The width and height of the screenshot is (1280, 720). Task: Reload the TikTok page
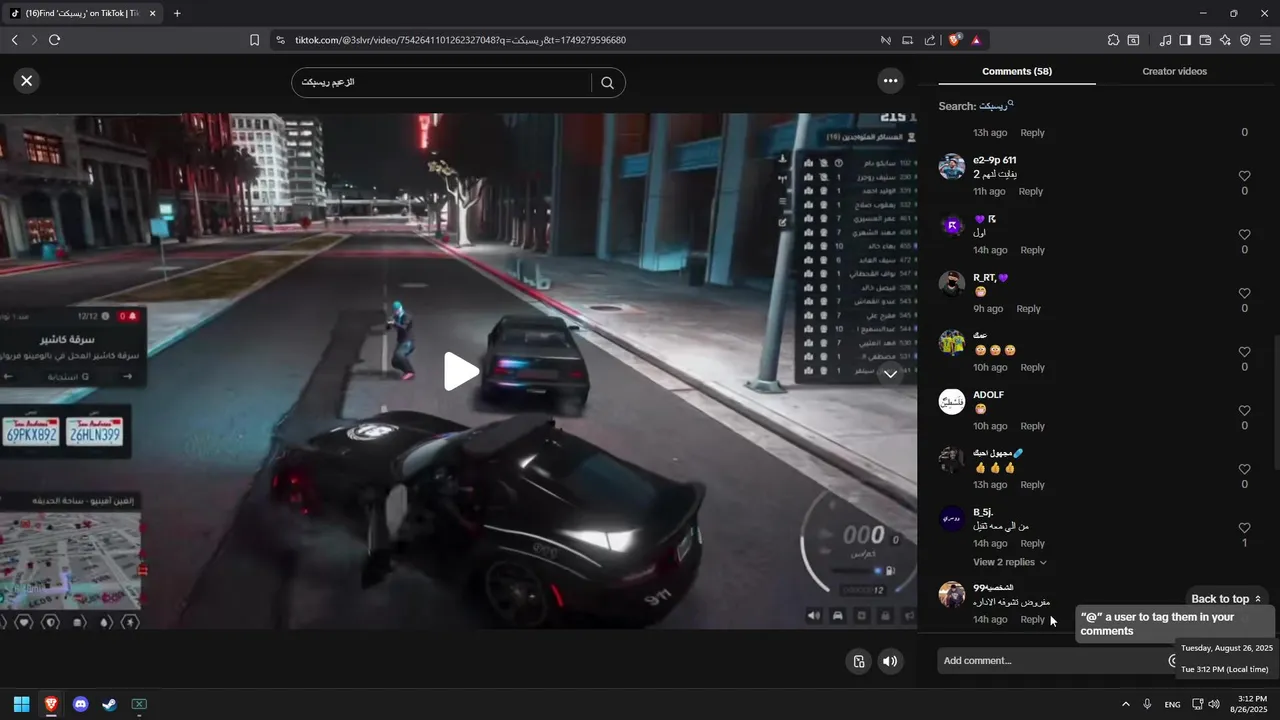(x=54, y=40)
